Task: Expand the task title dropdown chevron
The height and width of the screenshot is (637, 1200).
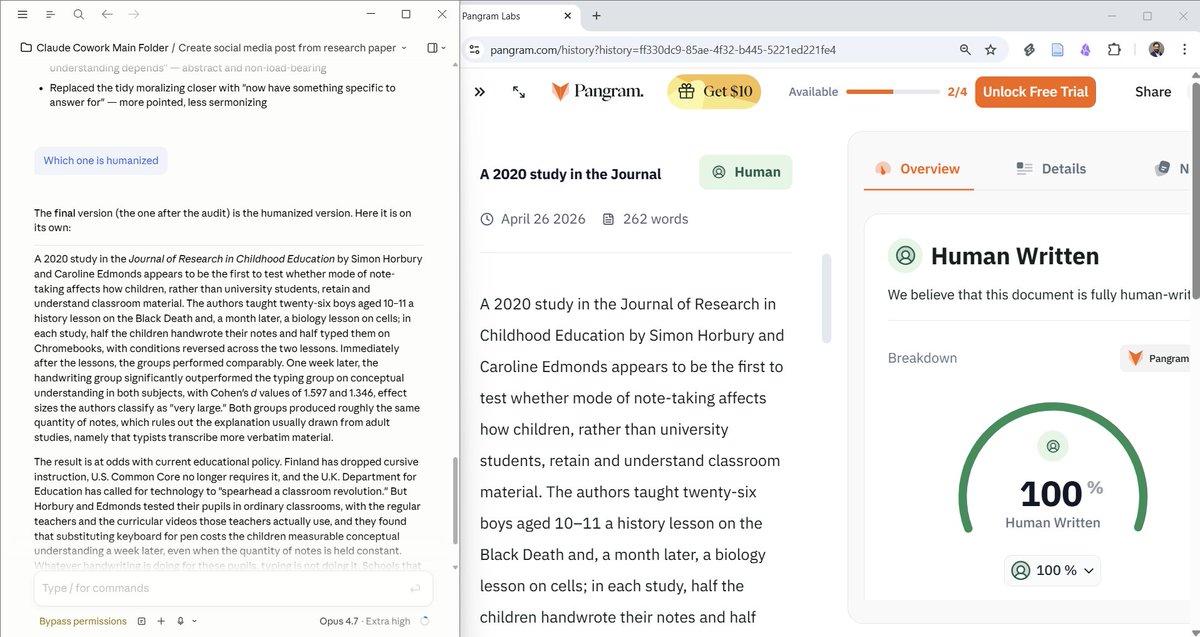Action: pos(404,48)
